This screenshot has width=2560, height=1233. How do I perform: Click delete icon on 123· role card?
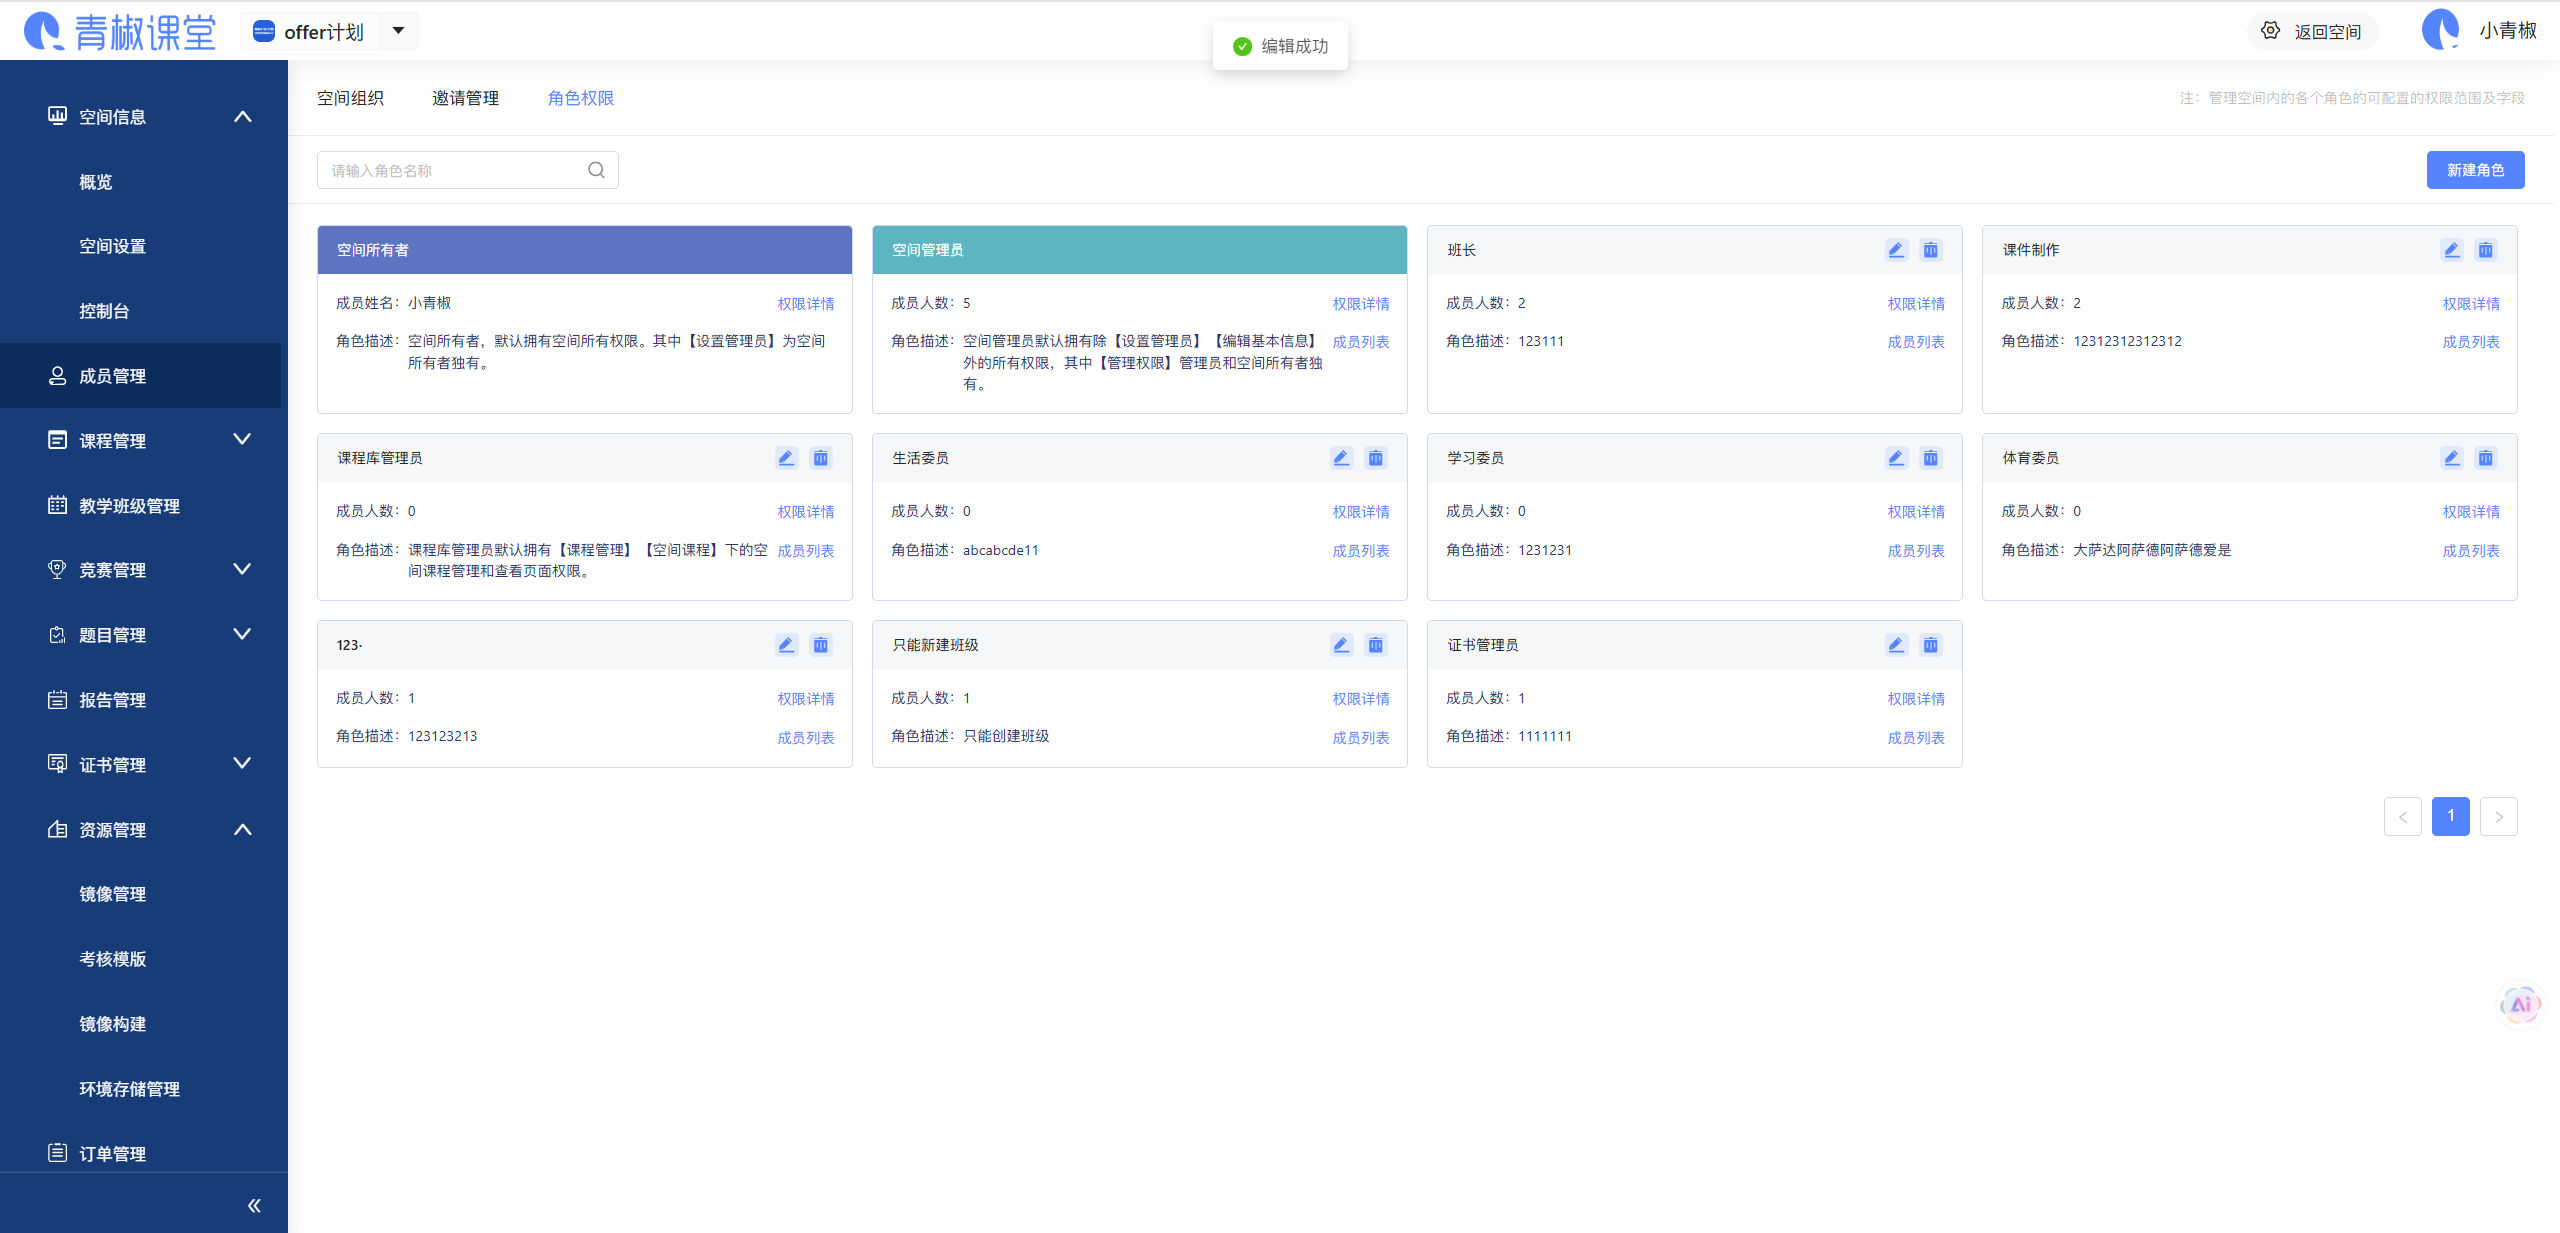click(820, 645)
